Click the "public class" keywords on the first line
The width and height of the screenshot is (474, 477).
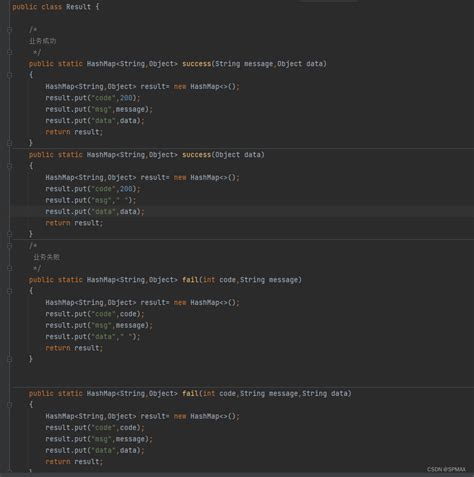click(37, 7)
